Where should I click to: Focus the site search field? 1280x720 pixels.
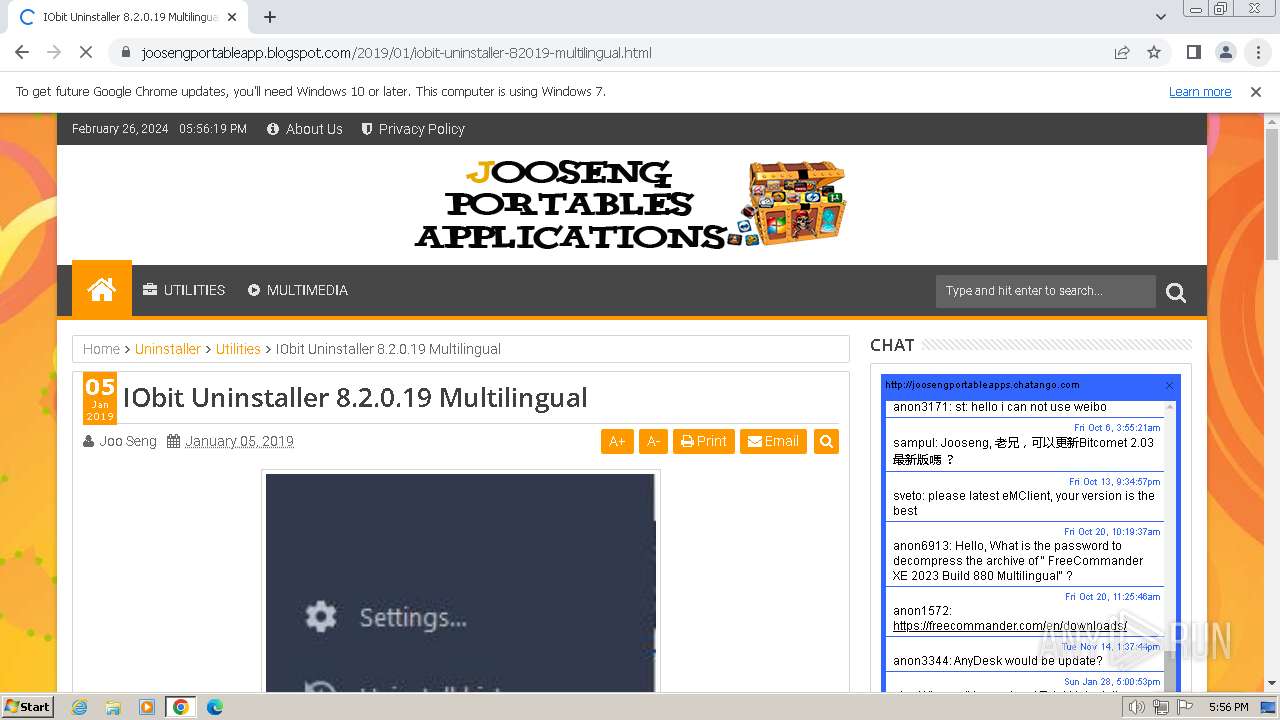pyautogui.click(x=1045, y=291)
